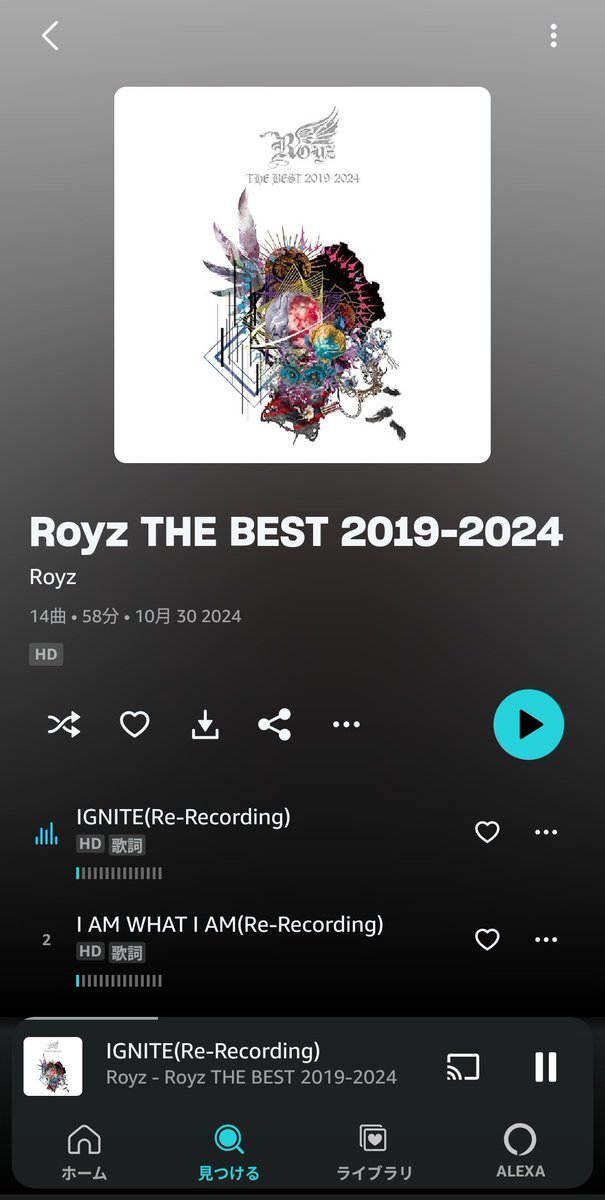Tap the mini player album thumbnail
Viewport: 605px width, 1200px height.
point(53,1066)
